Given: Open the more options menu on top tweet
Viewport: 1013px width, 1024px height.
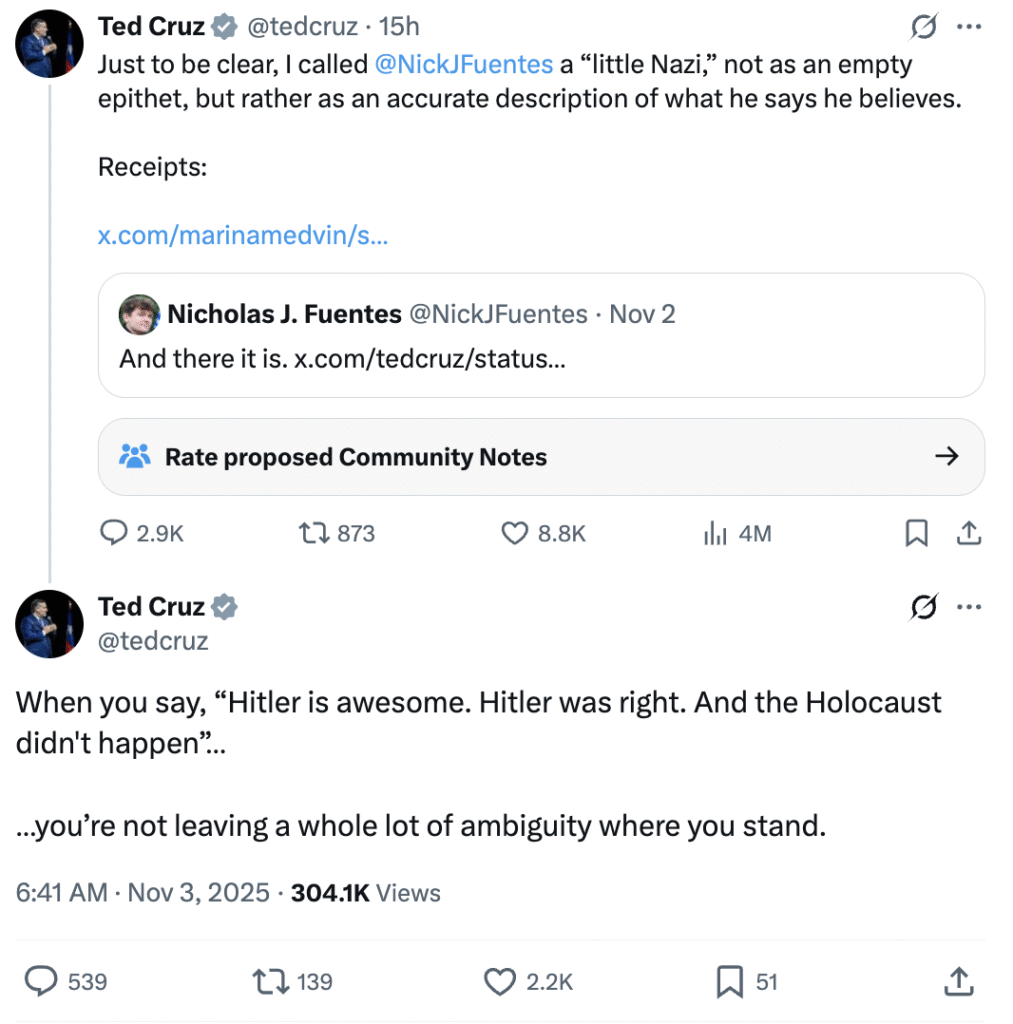Looking at the screenshot, I should [968, 27].
